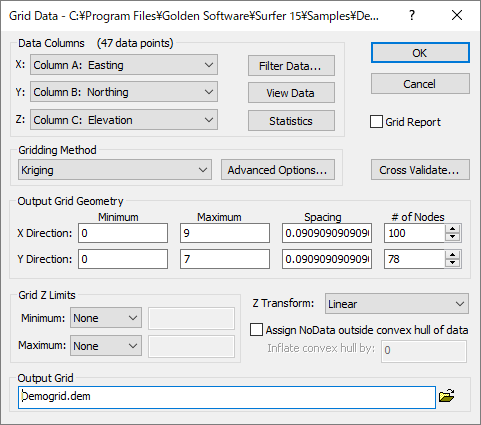
Task: Click the X Direction Maximum field
Action: tap(225, 233)
